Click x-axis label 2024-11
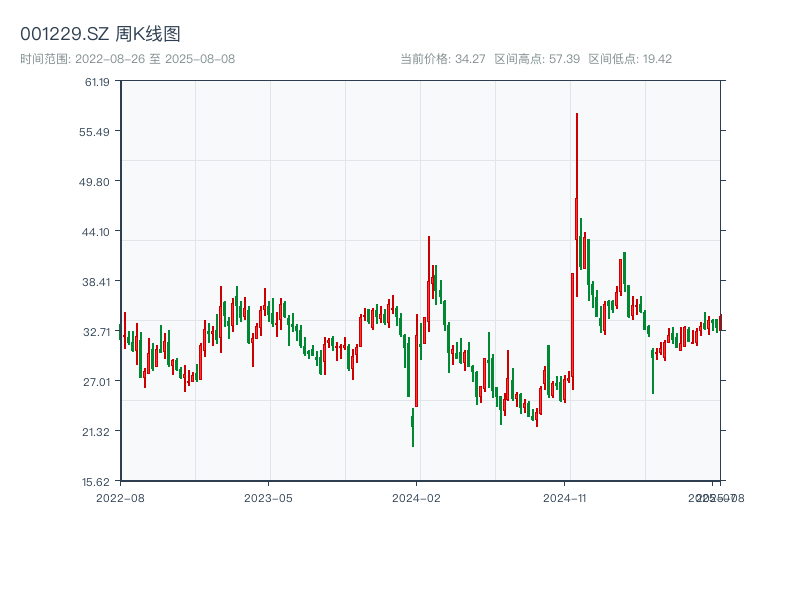The image size is (800, 600). 564,498
